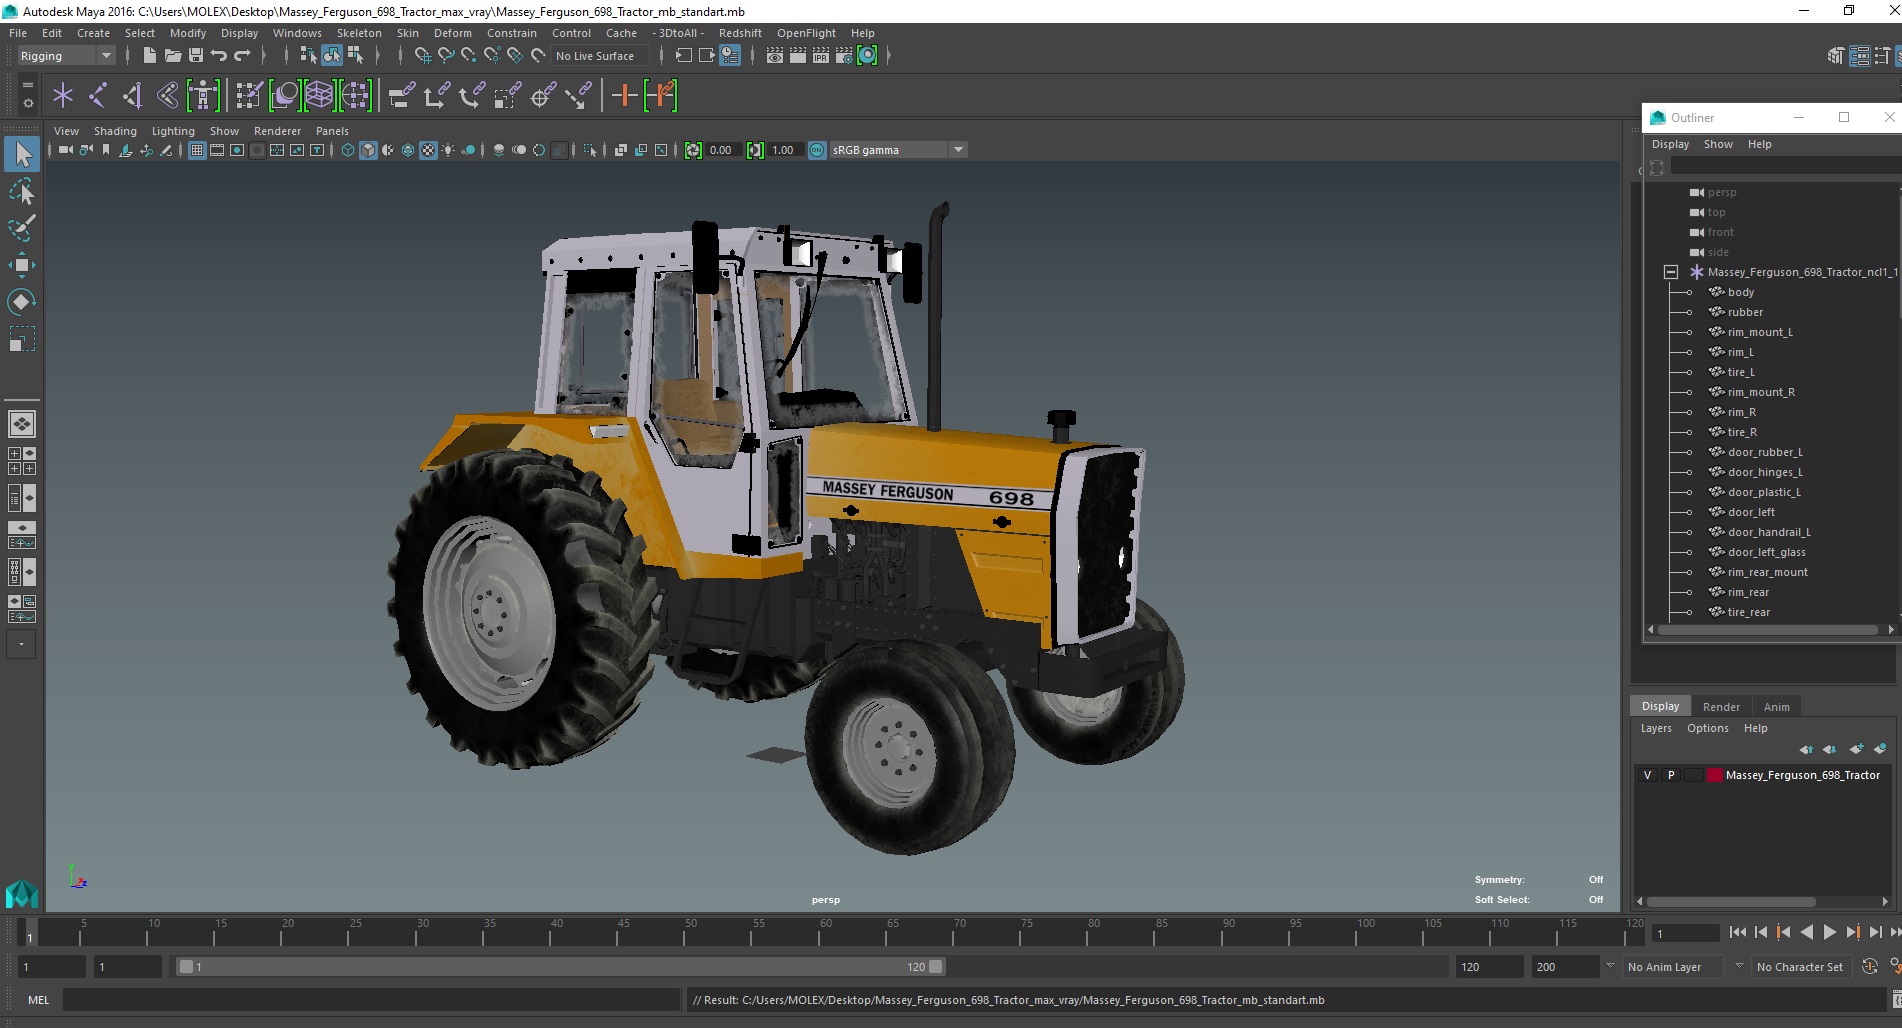The height and width of the screenshot is (1028, 1902).
Task: Toggle layer visibility V box
Action: [1648, 775]
